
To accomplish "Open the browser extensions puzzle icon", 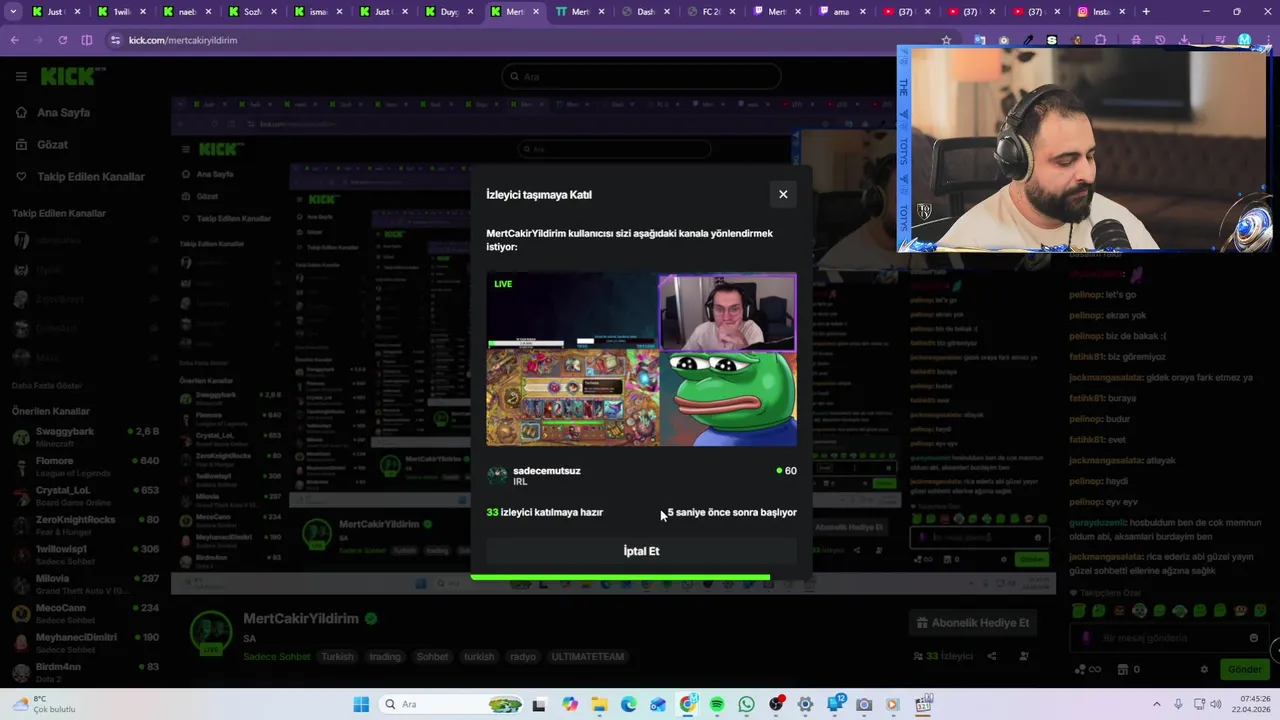I will pyautogui.click(x=1101, y=40).
